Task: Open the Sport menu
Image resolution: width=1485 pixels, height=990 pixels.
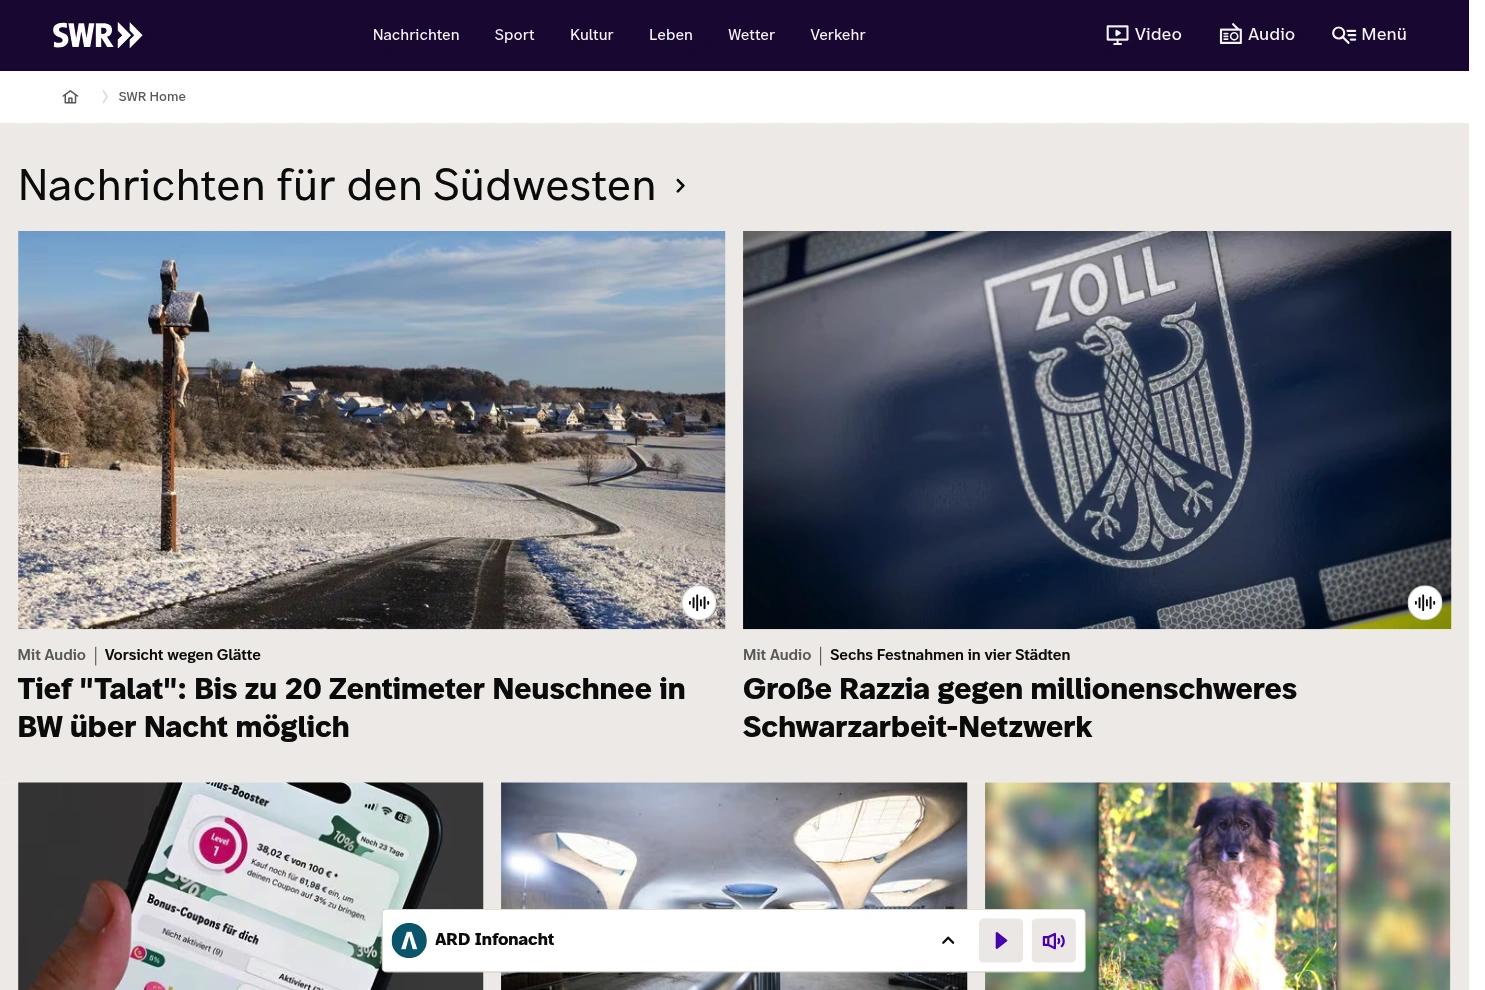Action: tap(514, 35)
